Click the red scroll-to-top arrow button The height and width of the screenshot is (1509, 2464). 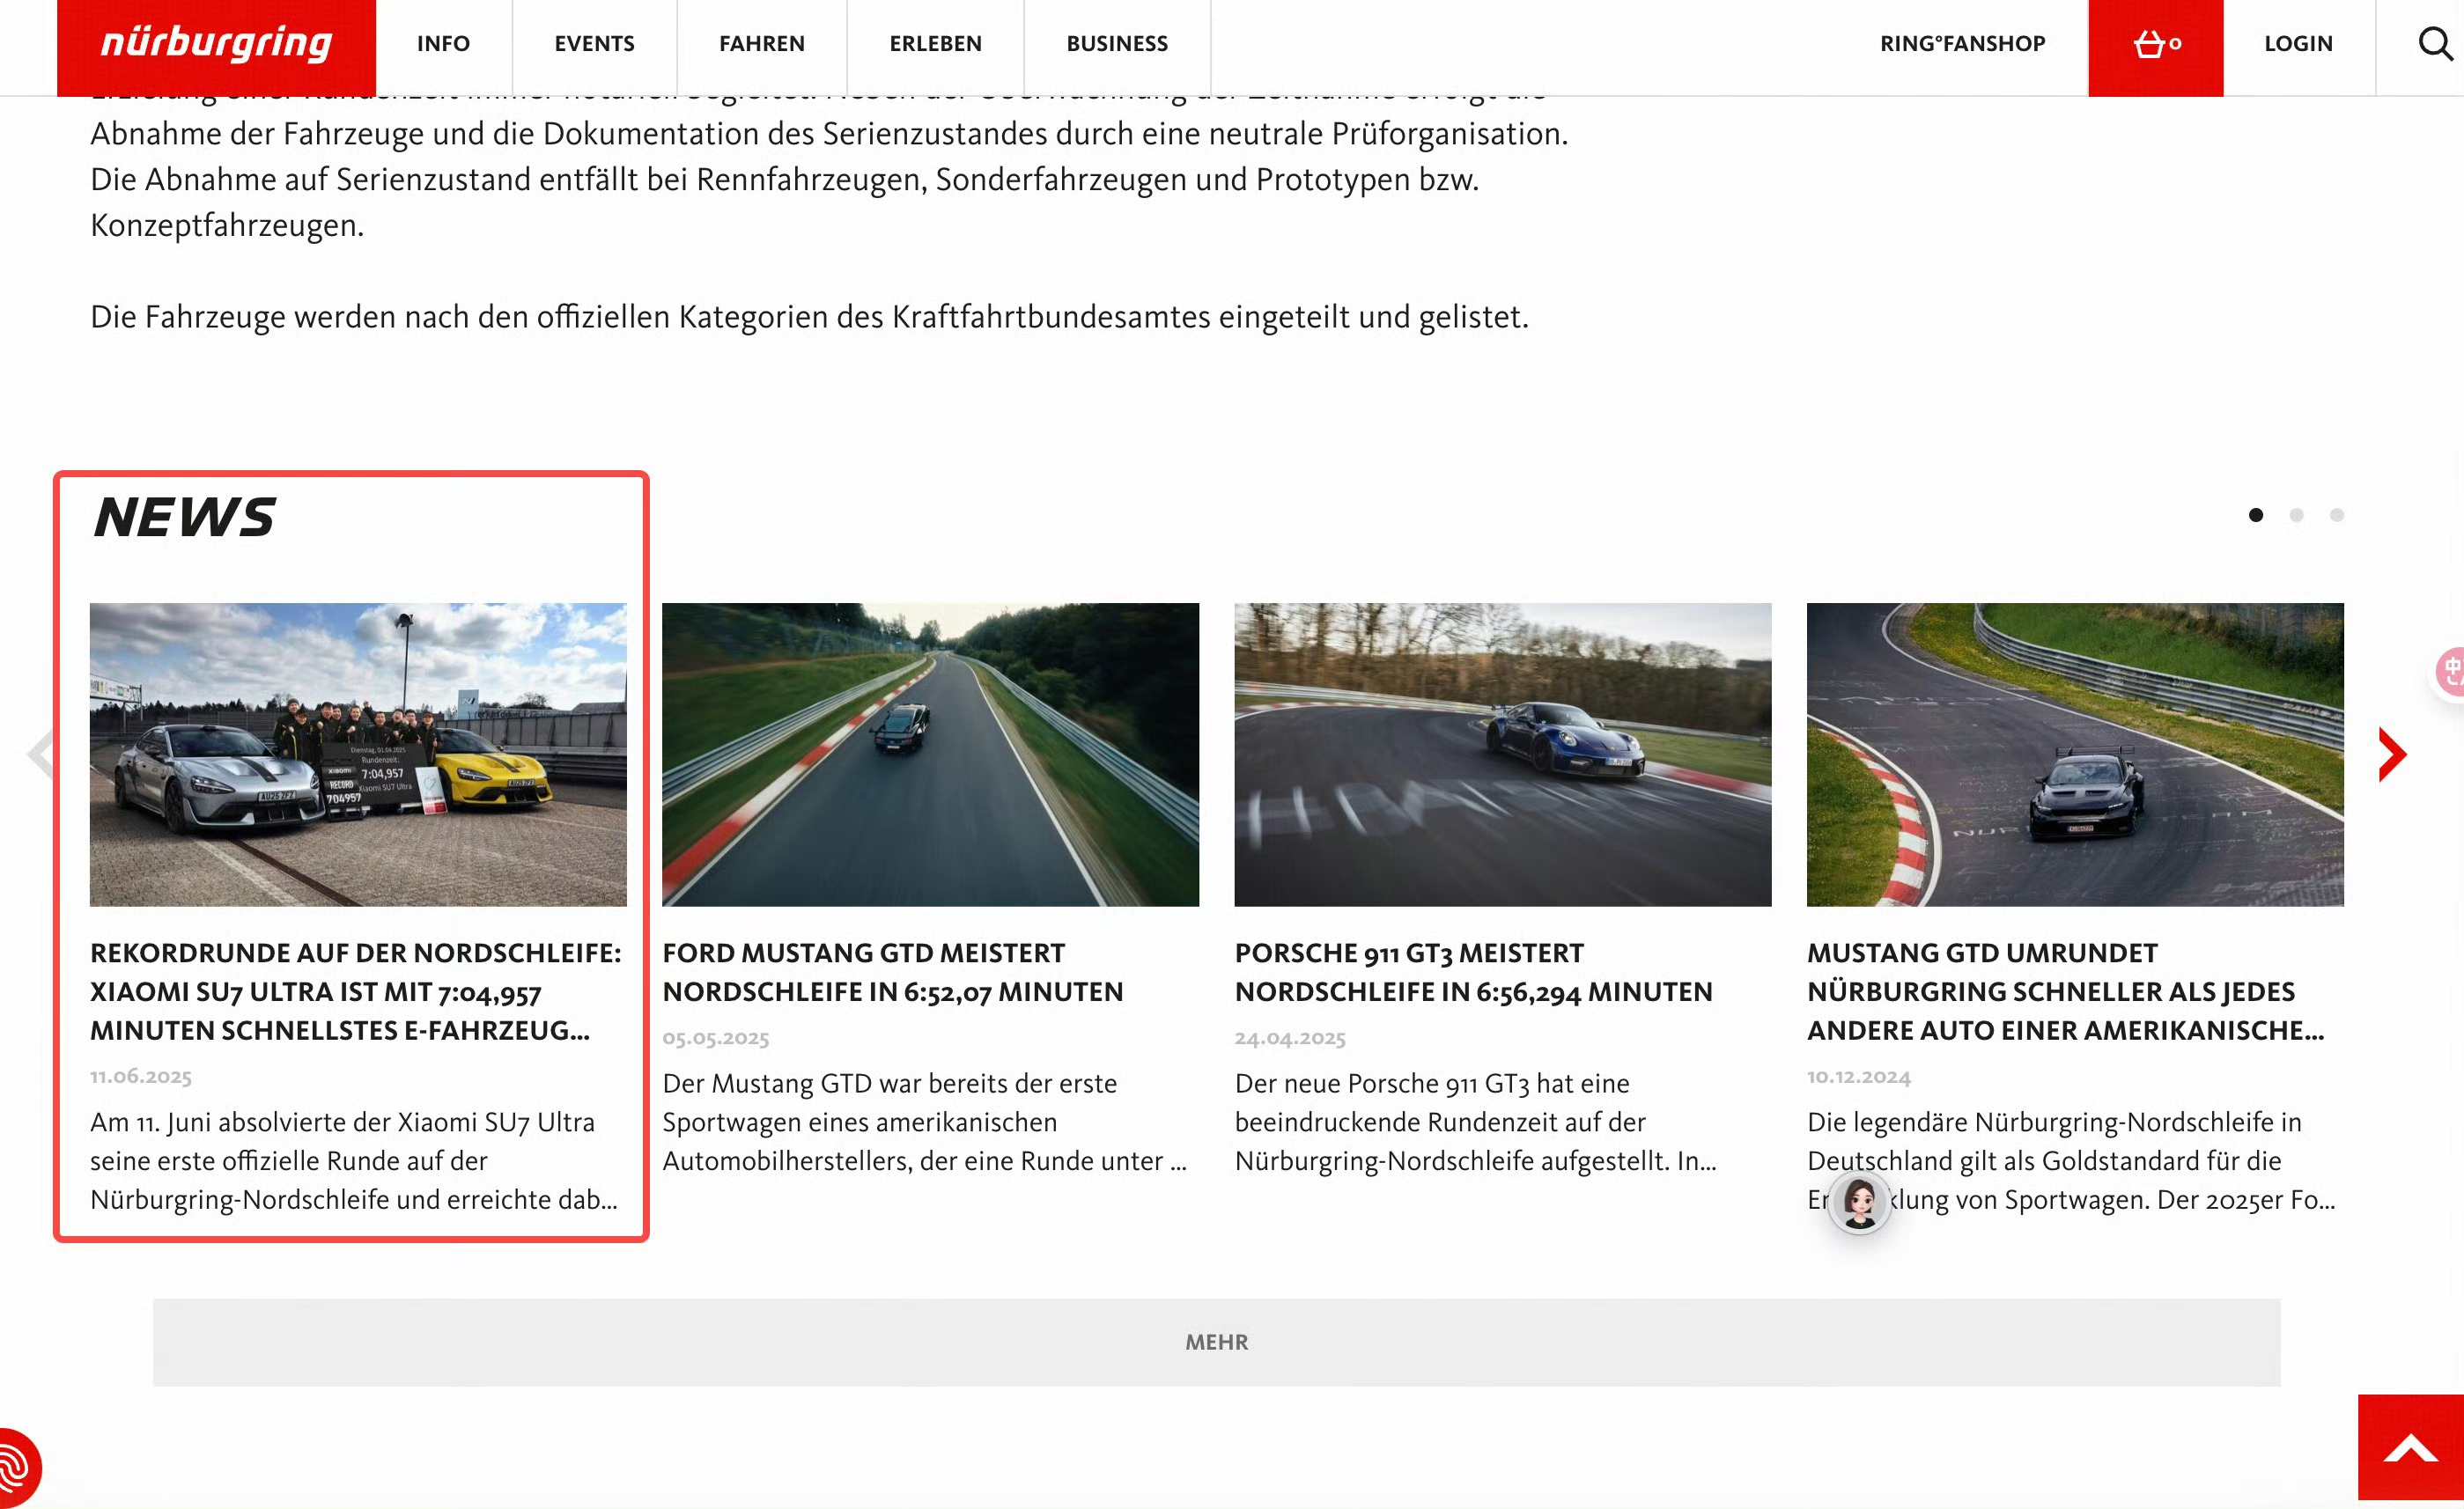pyautogui.click(x=2410, y=1447)
